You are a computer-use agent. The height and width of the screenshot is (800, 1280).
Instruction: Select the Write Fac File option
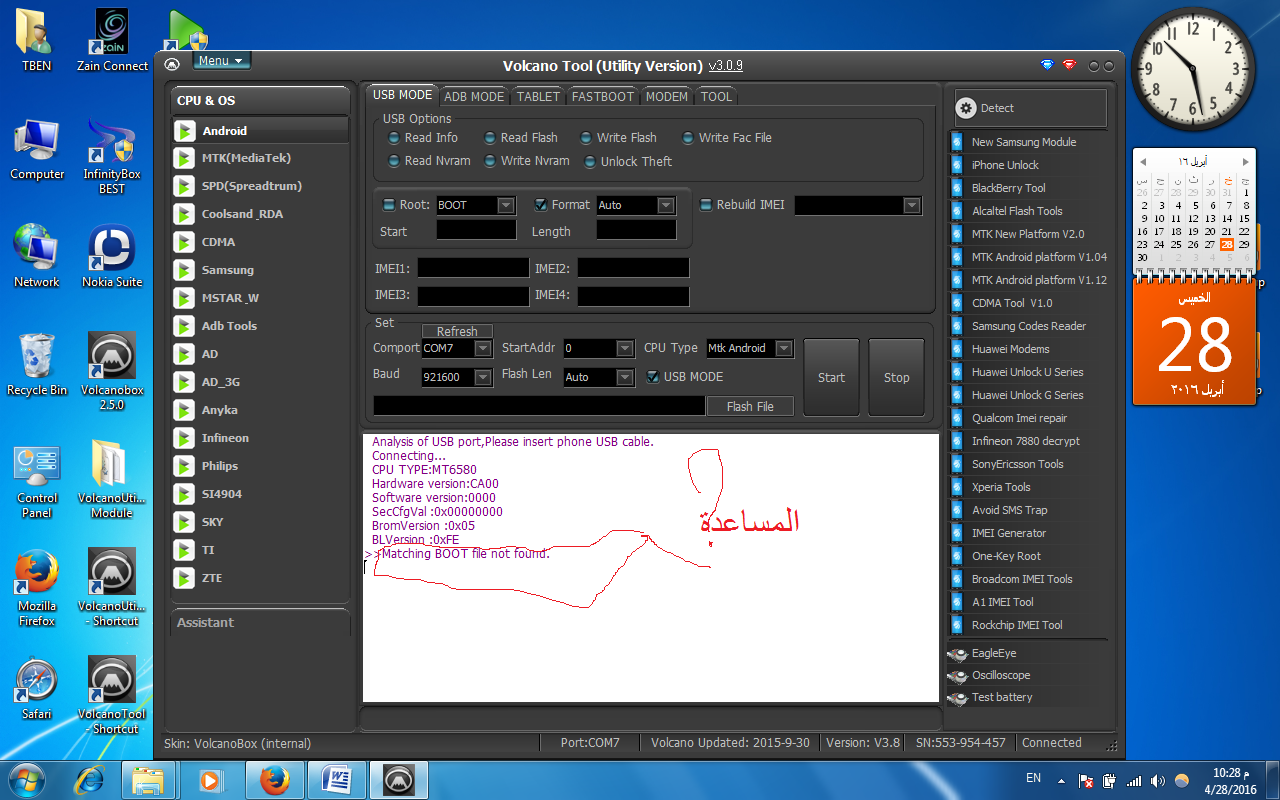pos(727,138)
